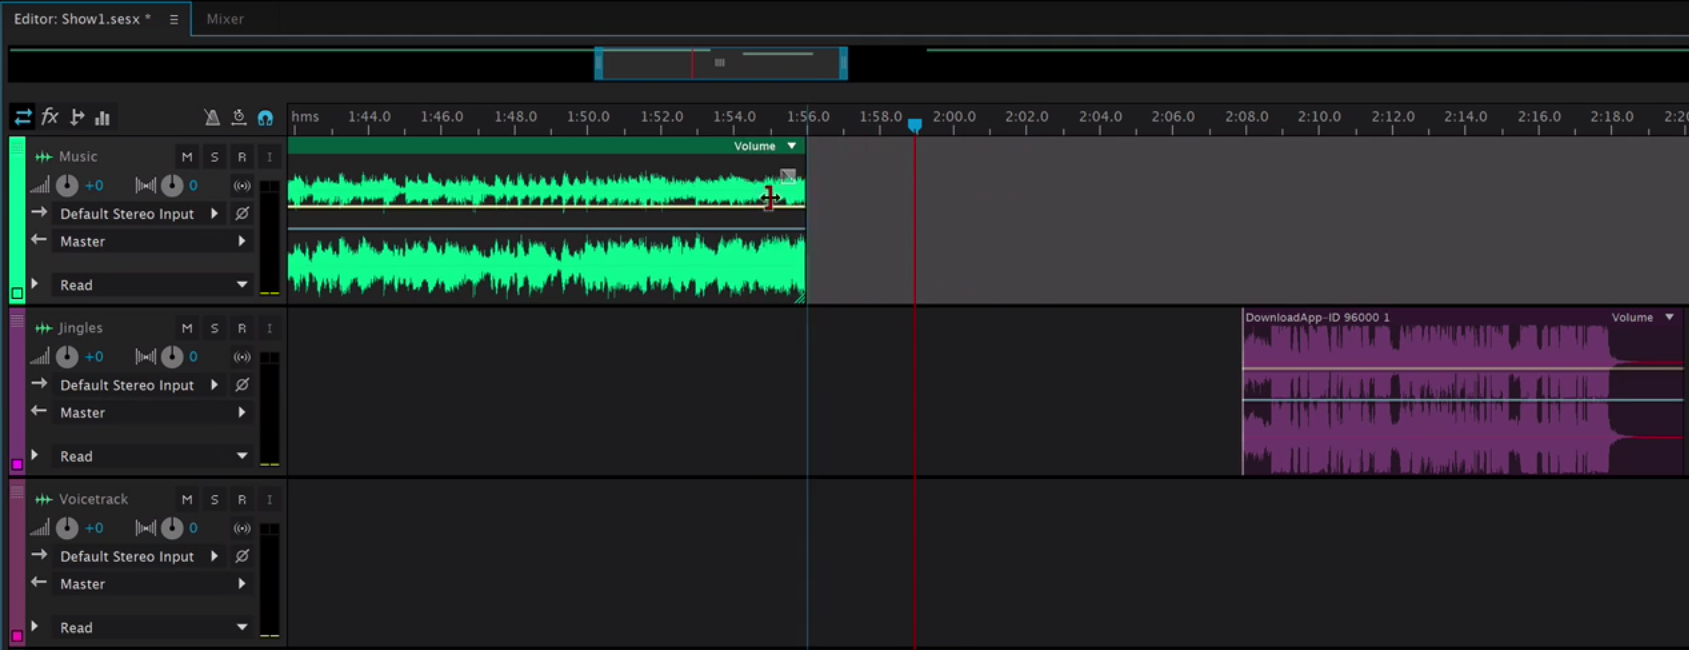Invert polarity on Voicetrack
Viewport: 1689px width, 650px height.
click(242, 555)
